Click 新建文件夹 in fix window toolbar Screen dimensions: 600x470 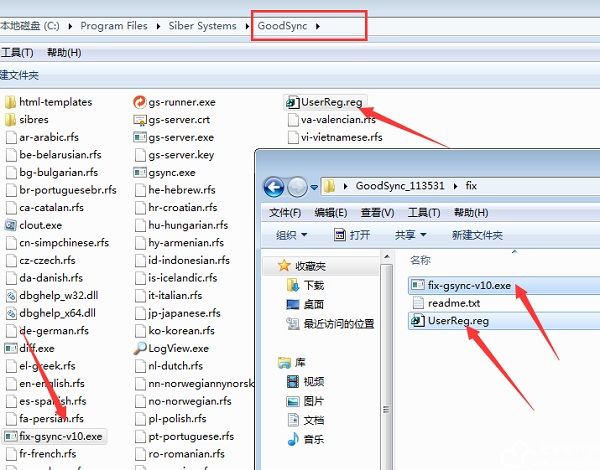pos(477,235)
